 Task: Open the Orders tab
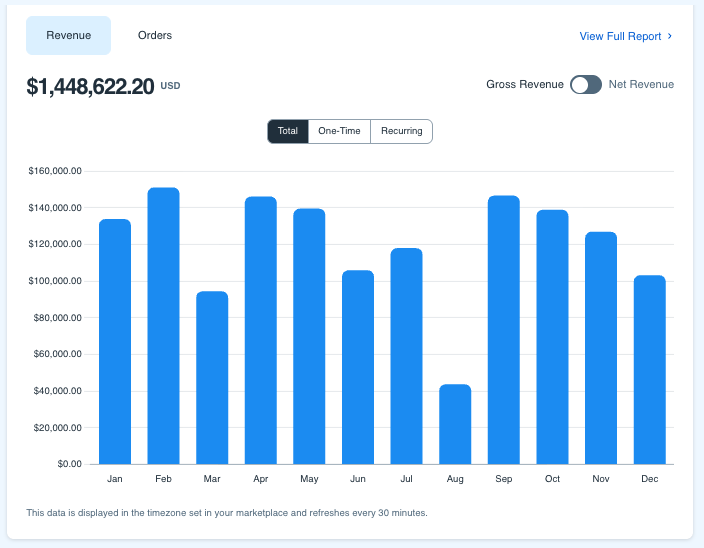(155, 35)
